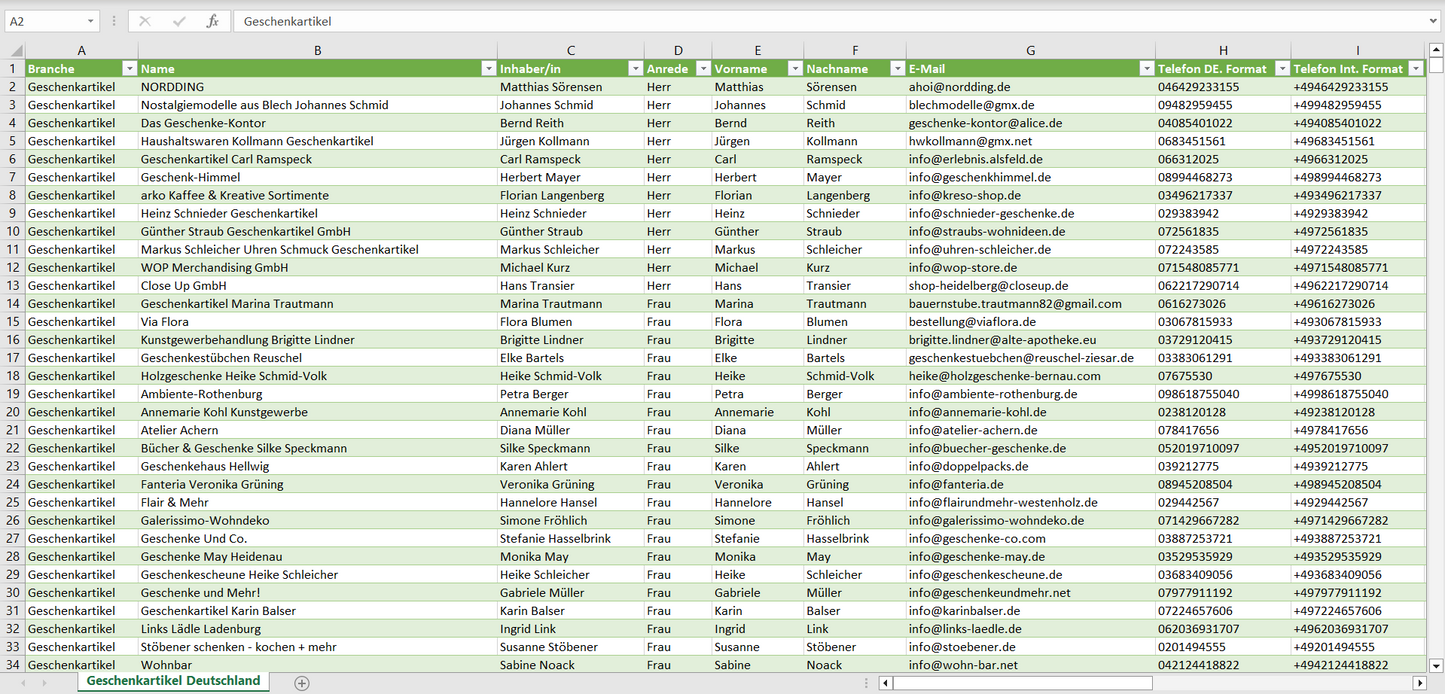Open the Telefon Int. Format filter dropdown
Viewport: 1445px width, 694px height.
pyautogui.click(x=1415, y=69)
